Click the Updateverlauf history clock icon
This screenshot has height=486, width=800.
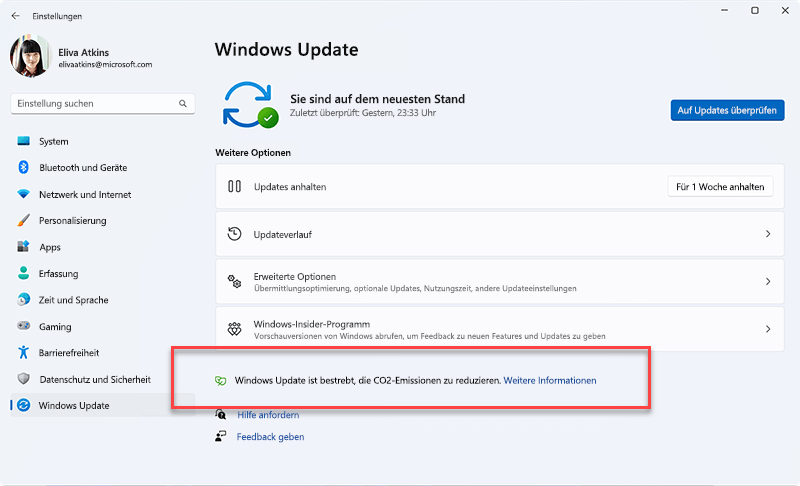[x=234, y=234]
